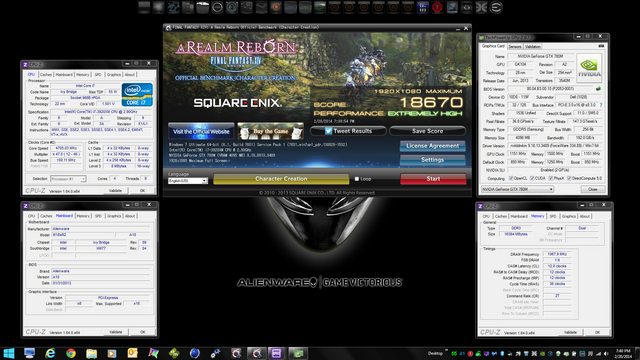Open the Language dropdown in the benchmark
The width and height of the screenshot is (640, 360).
(x=188, y=180)
